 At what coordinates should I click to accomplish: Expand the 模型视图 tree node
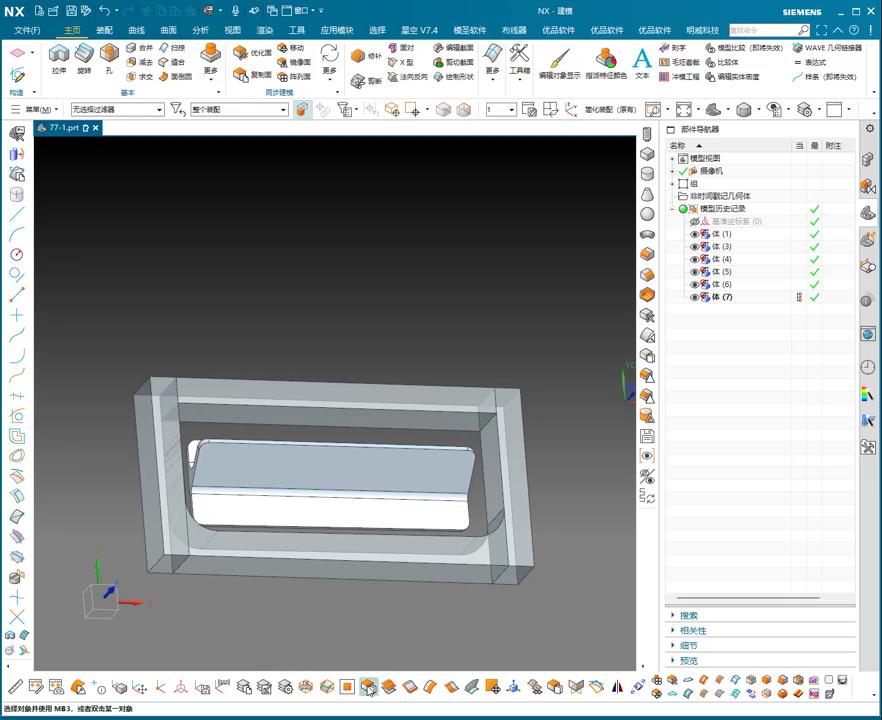672,158
